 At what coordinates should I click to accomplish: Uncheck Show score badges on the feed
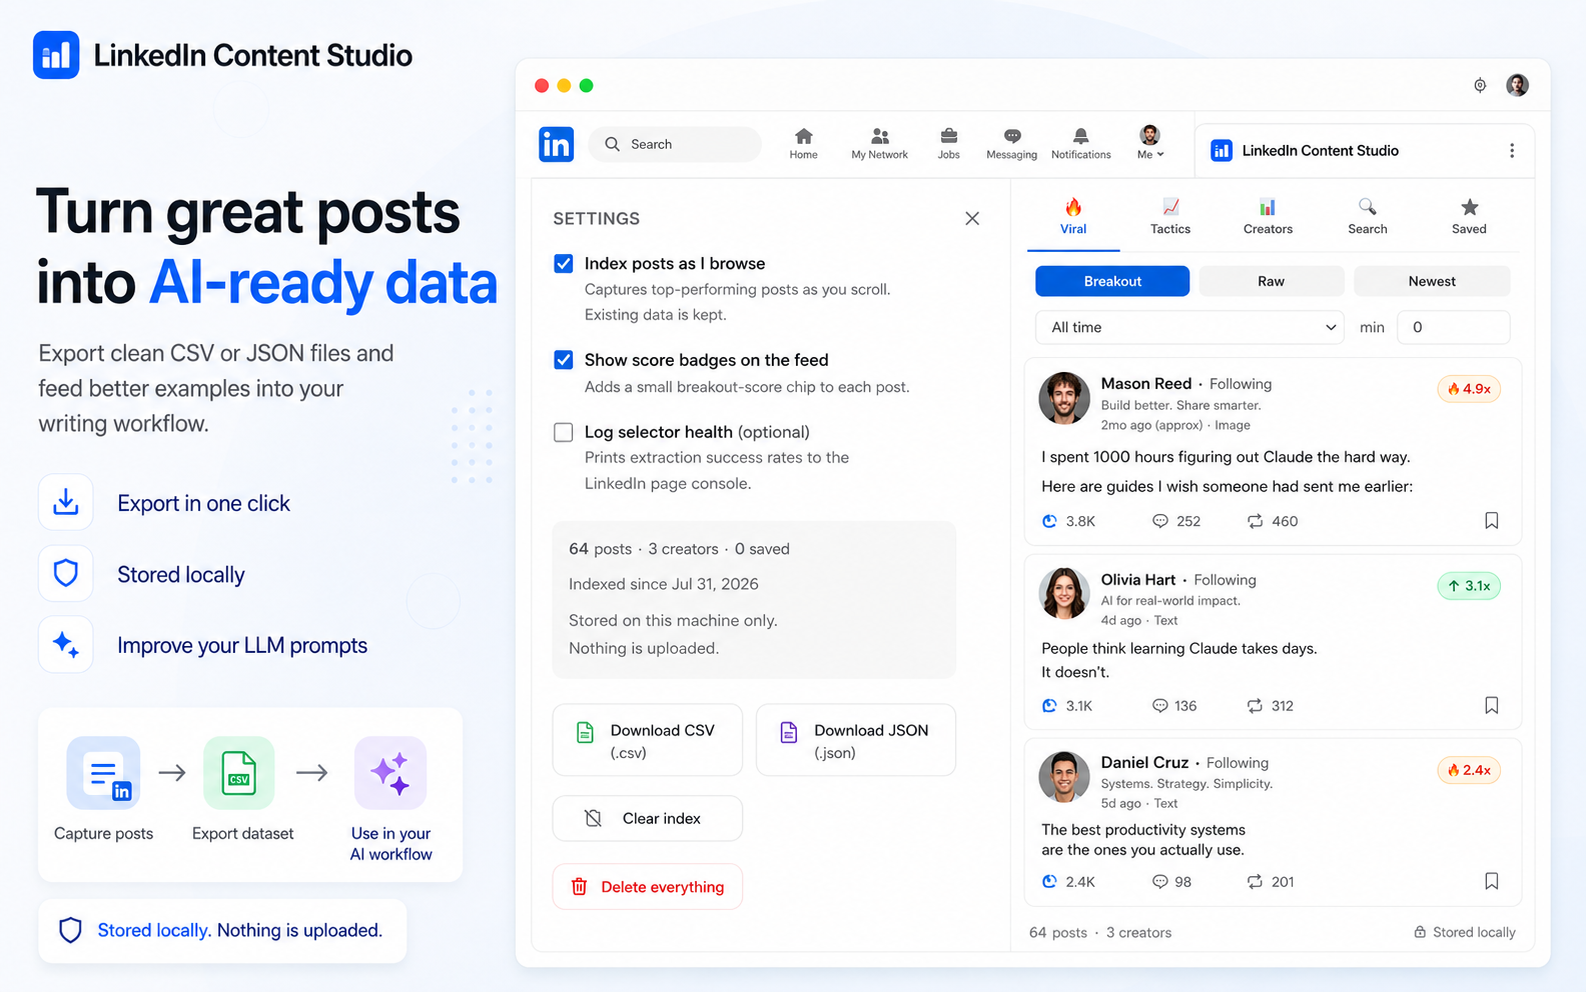tap(564, 360)
